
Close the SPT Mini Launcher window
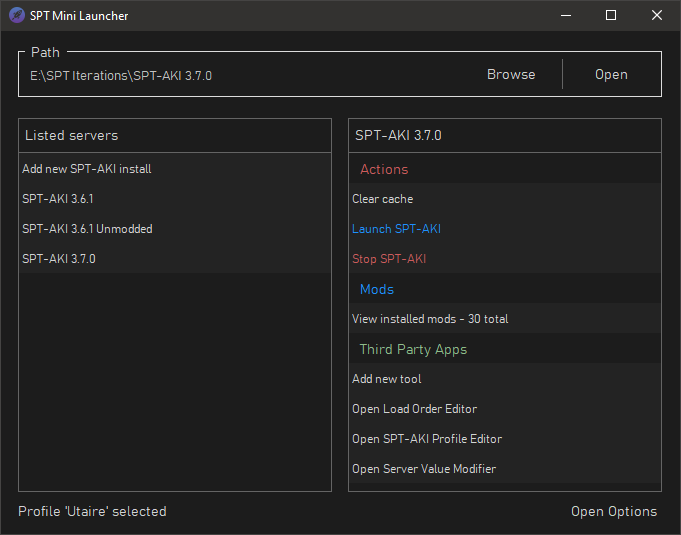point(656,16)
